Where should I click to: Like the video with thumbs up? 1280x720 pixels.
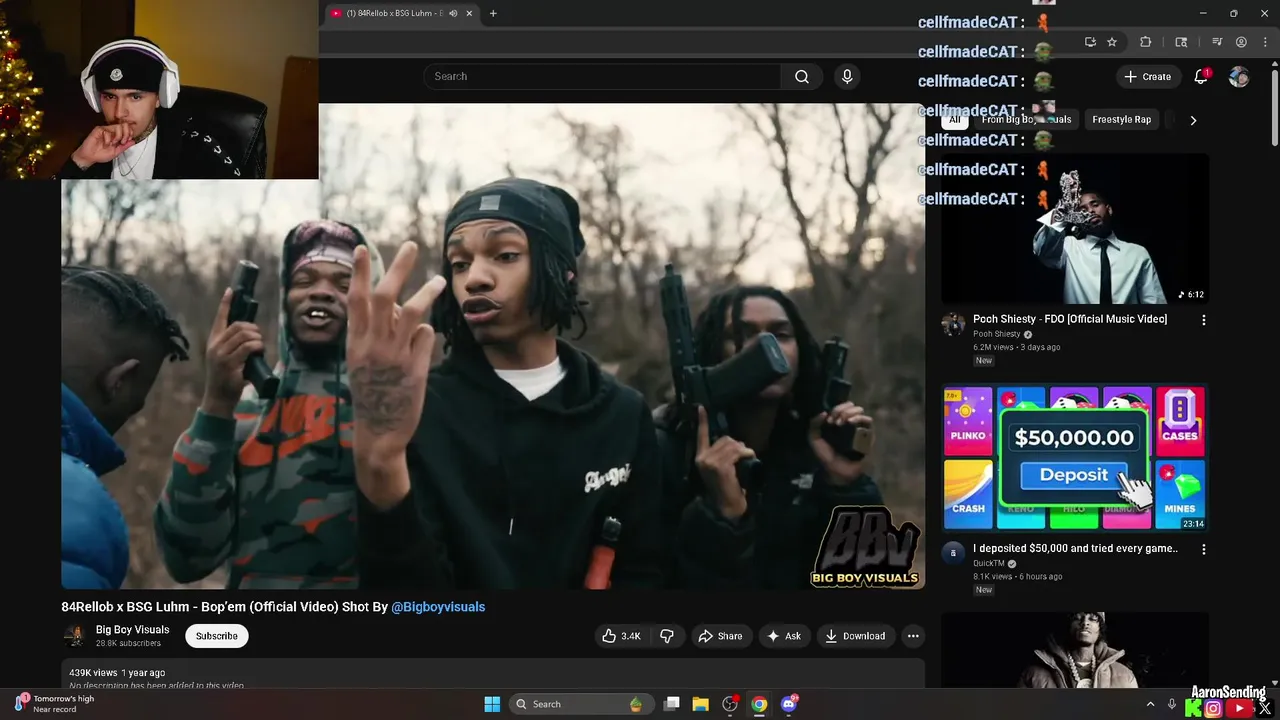click(x=620, y=636)
